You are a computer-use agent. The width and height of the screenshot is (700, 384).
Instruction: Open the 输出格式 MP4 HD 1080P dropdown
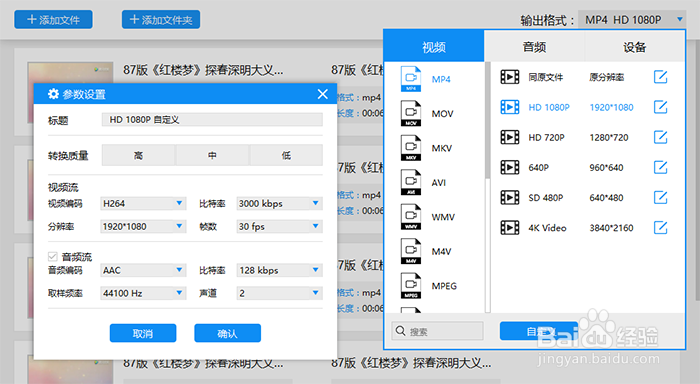point(632,20)
